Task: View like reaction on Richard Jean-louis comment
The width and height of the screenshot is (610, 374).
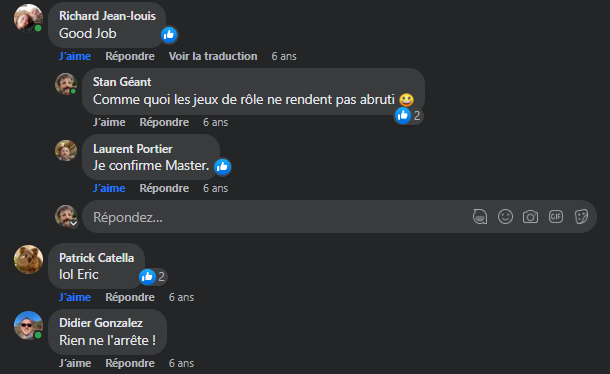Action: click(x=169, y=35)
